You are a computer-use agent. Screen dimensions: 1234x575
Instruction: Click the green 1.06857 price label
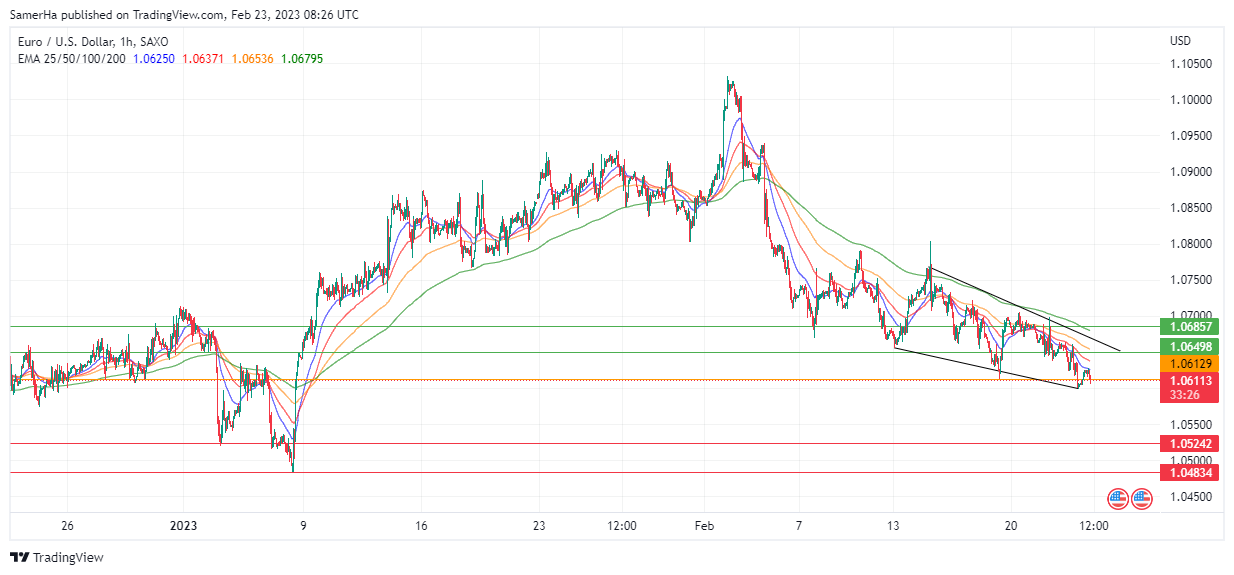pyautogui.click(x=1190, y=327)
